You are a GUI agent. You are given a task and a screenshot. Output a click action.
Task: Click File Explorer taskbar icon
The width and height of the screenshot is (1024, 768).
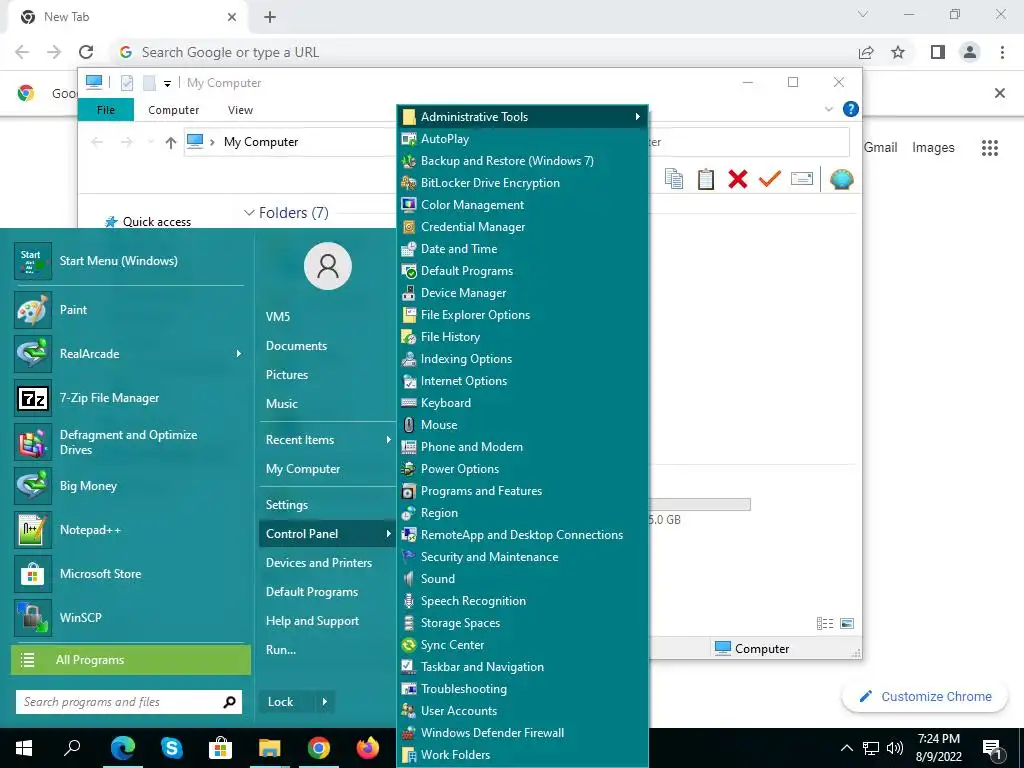coord(269,748)
